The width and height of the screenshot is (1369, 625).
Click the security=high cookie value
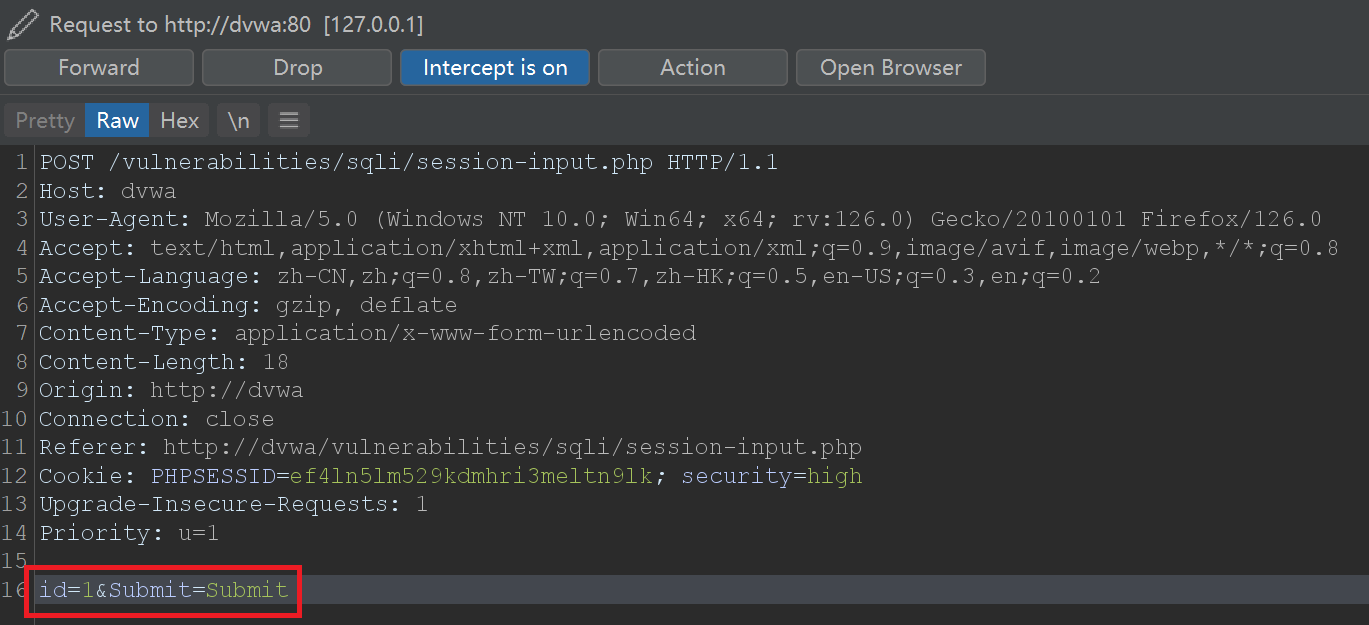(x=834, y=476)
